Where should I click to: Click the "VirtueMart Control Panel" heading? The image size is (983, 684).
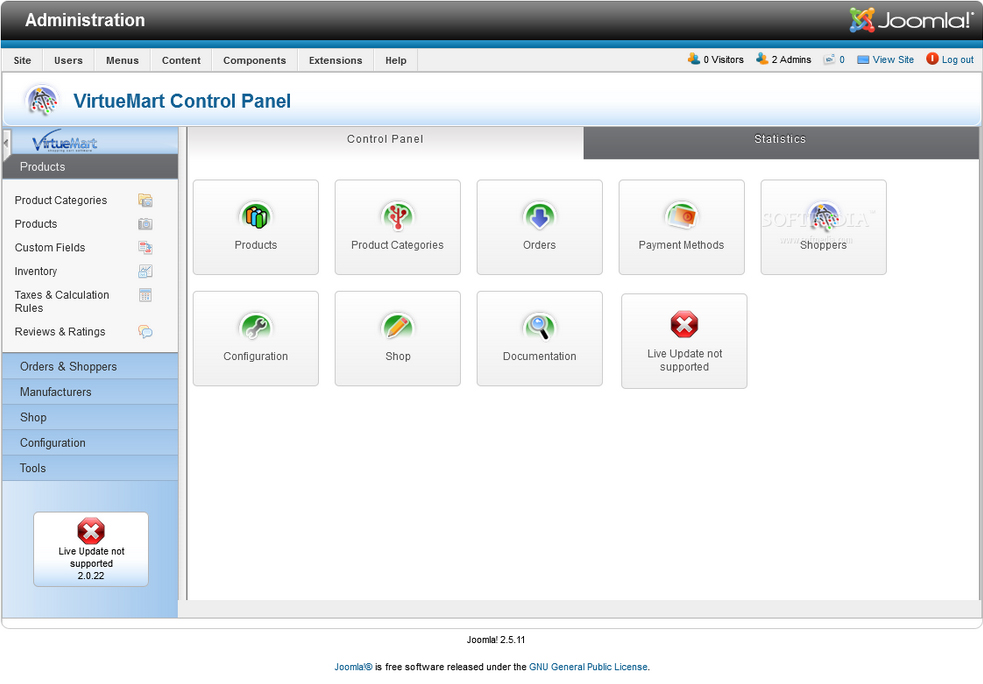tap(182, 101)
